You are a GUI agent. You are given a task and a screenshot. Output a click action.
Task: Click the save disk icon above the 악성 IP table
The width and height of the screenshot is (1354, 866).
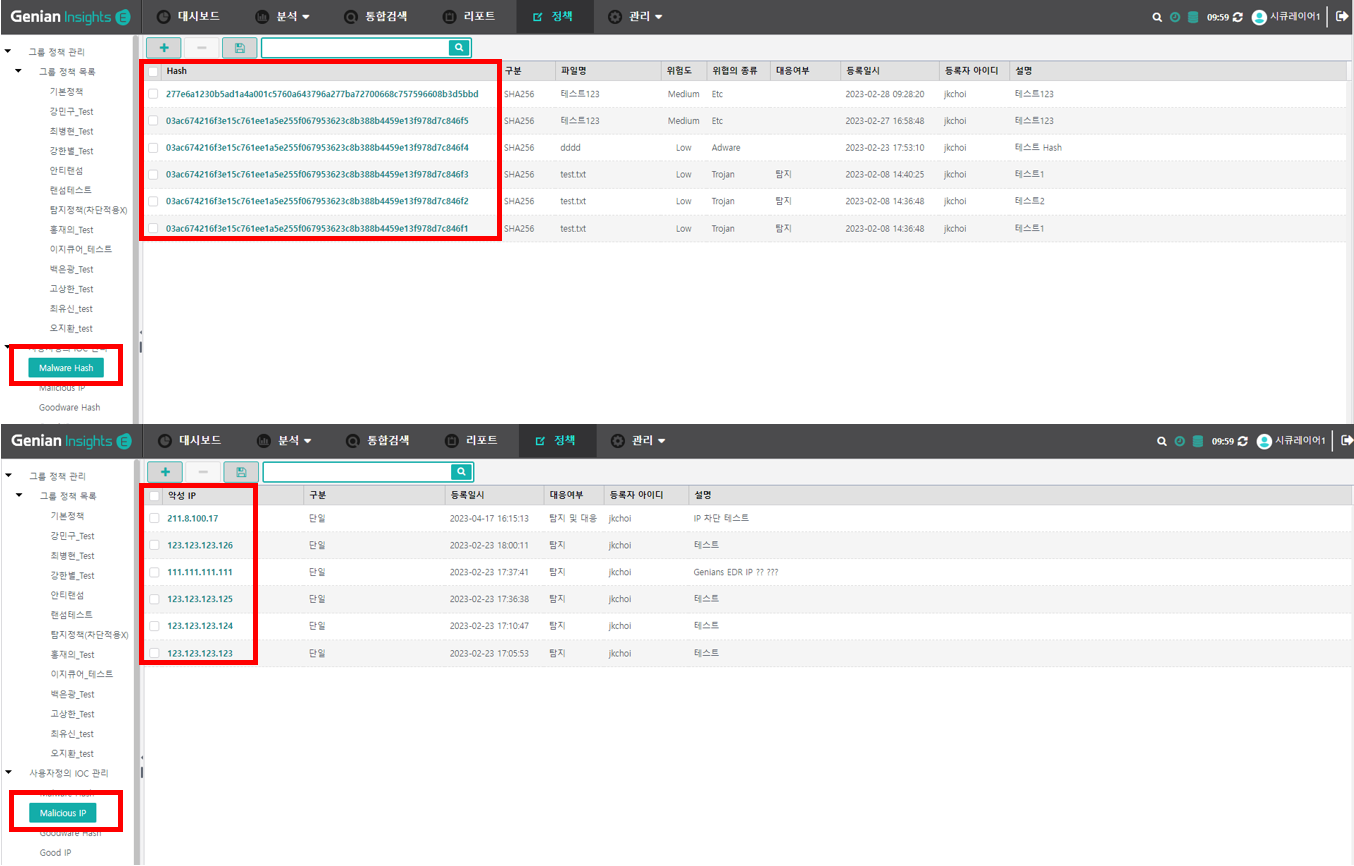tap(241, 471)
